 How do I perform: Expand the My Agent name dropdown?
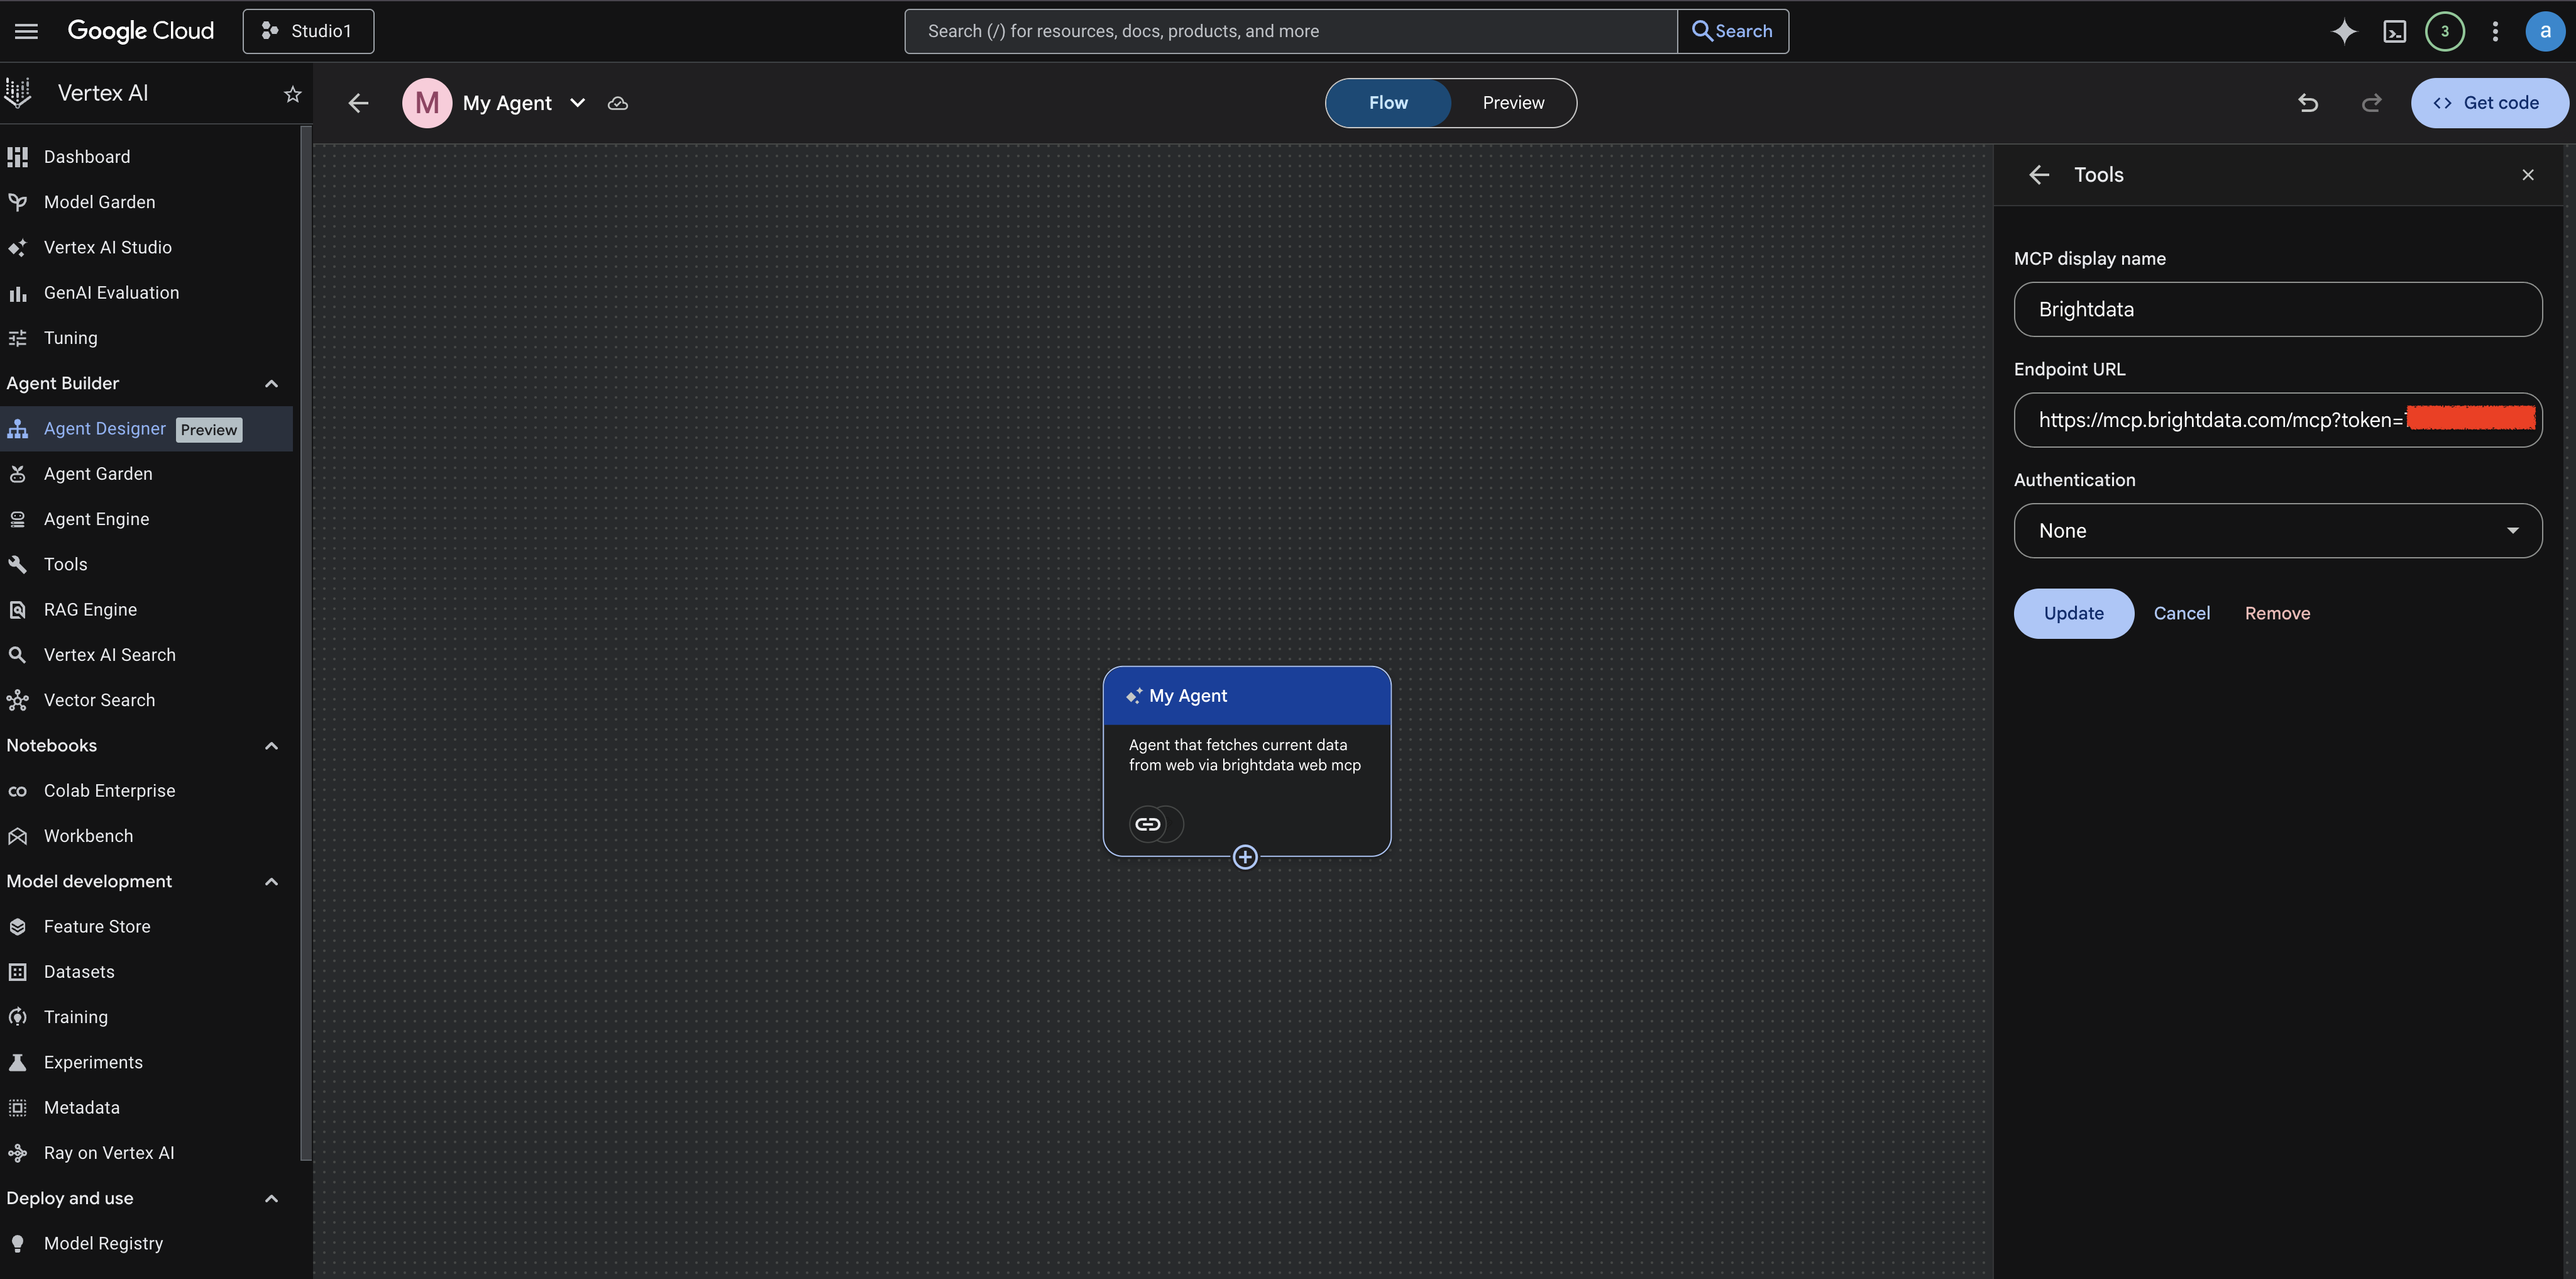577,103
